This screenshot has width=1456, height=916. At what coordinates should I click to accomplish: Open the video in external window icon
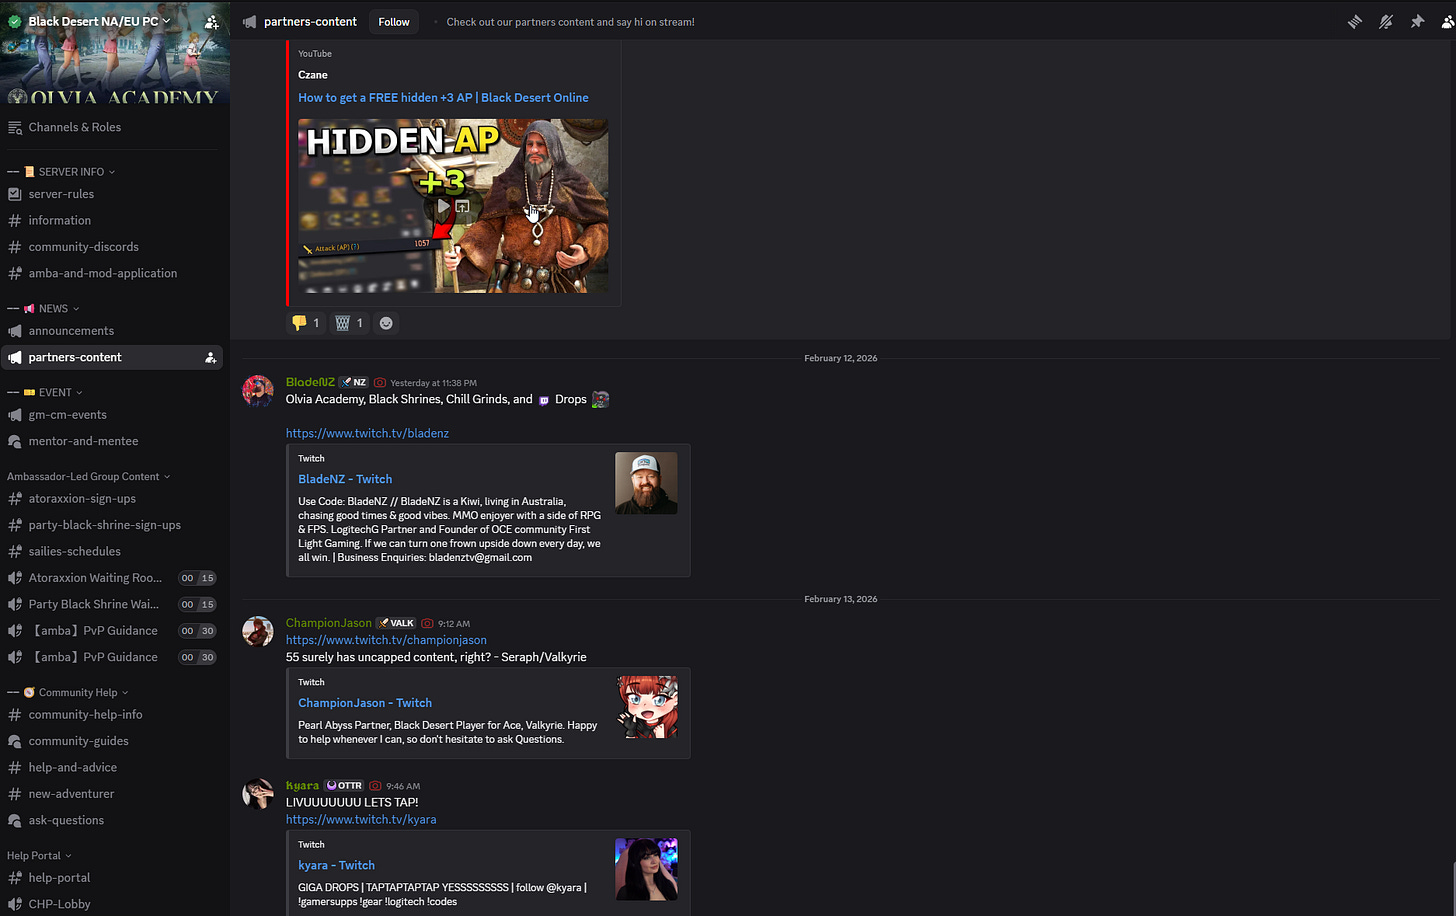[462, 206]
